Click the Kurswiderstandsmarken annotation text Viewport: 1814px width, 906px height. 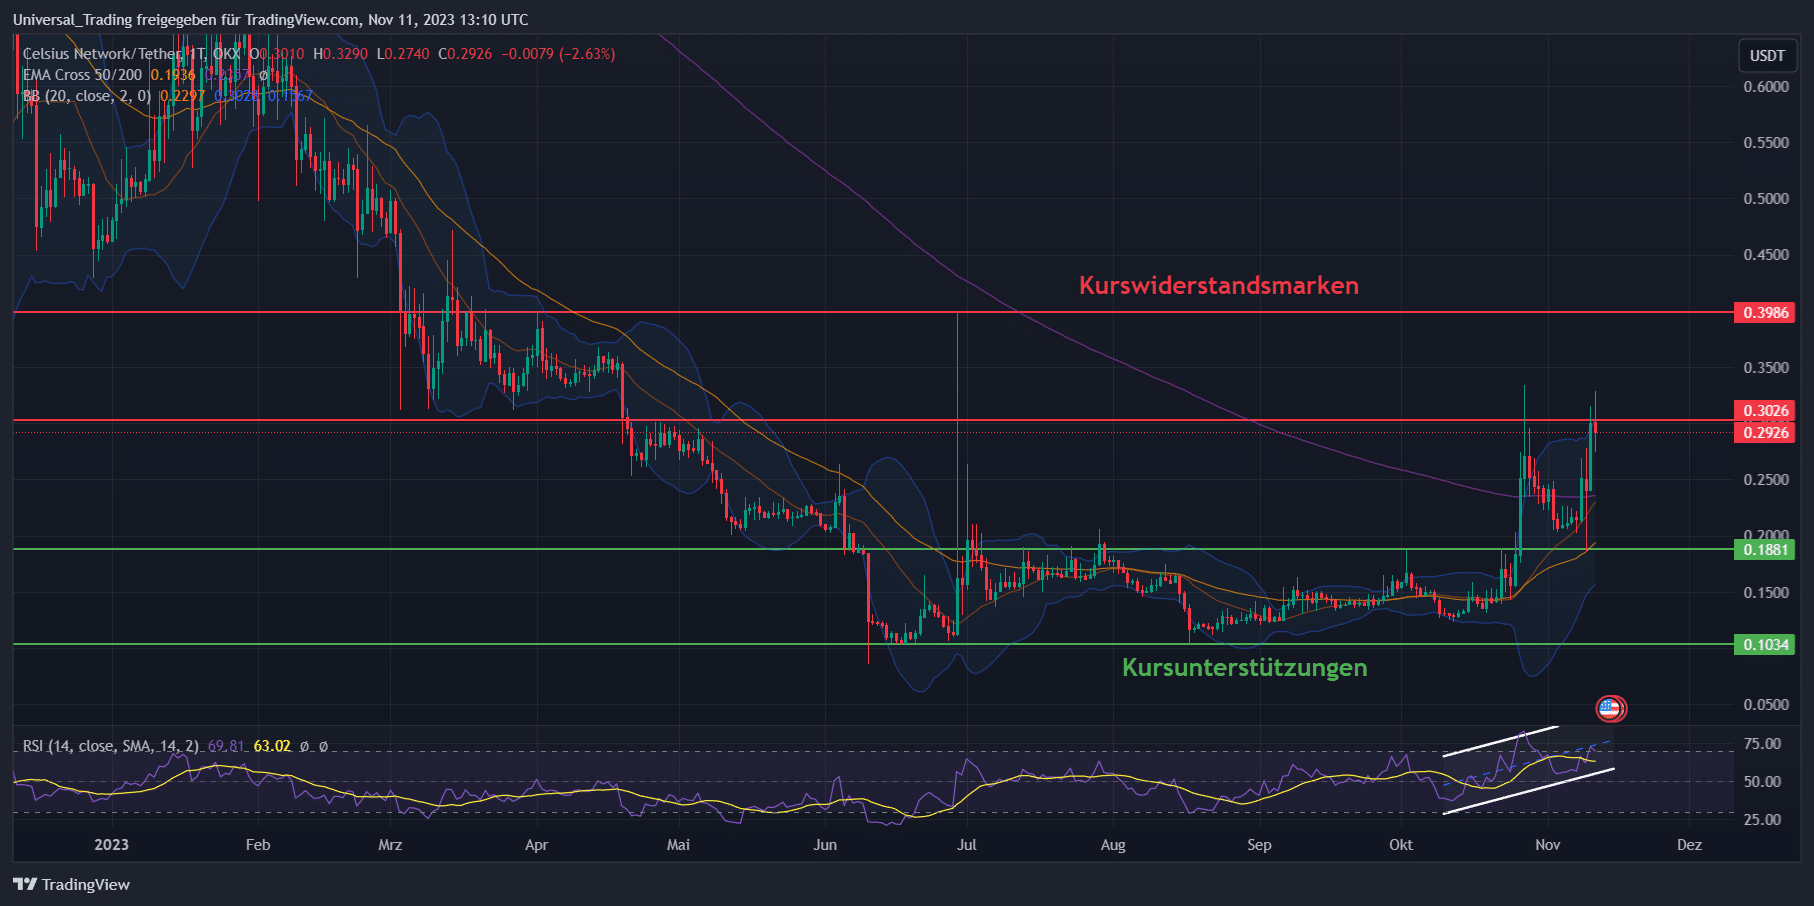coord(1218,286)
